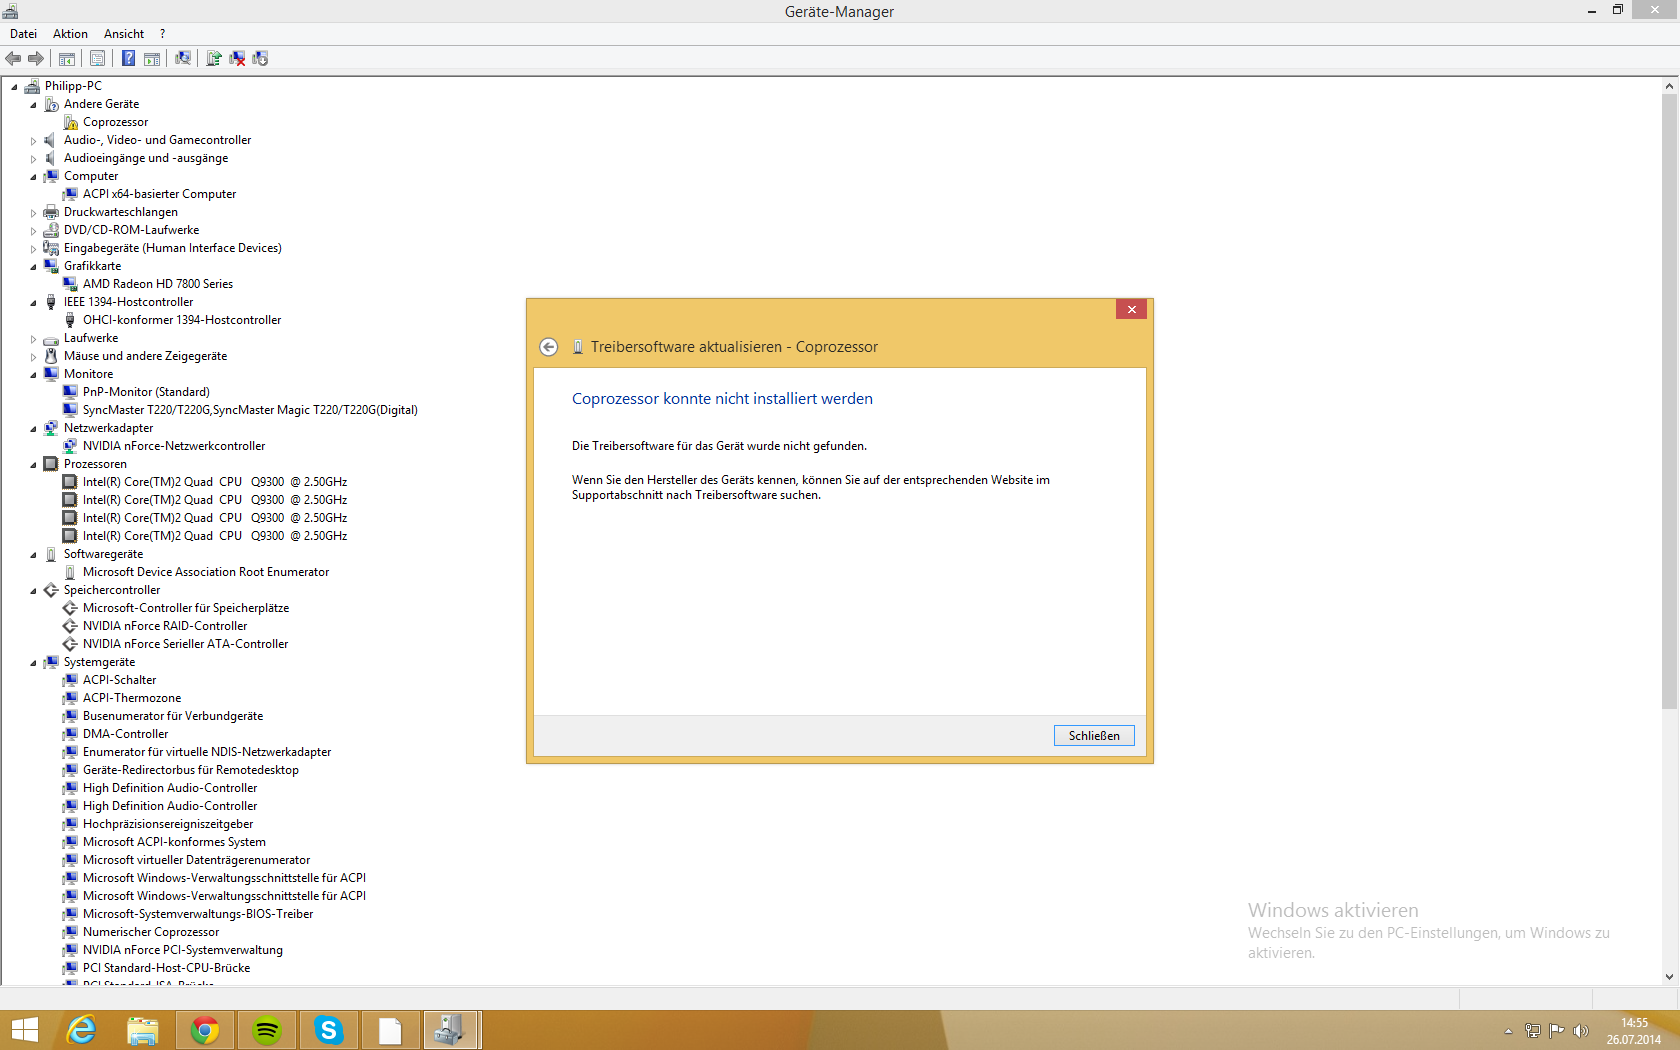Collapse the Grafikkarte category

[x=33, y=267]
